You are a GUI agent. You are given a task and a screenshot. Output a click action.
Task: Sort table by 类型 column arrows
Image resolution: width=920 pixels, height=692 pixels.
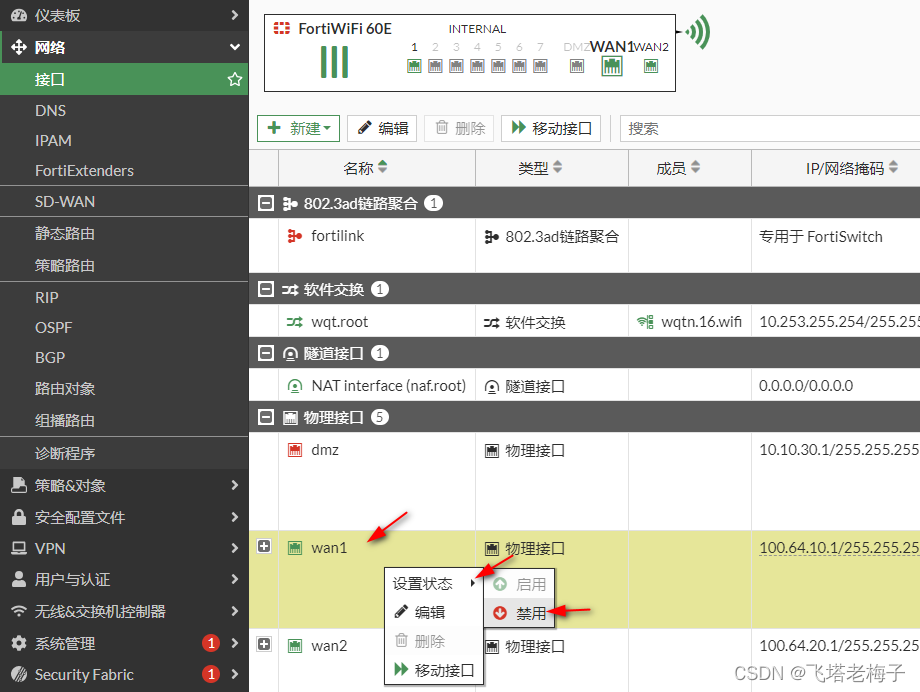(x=557, y=167)
